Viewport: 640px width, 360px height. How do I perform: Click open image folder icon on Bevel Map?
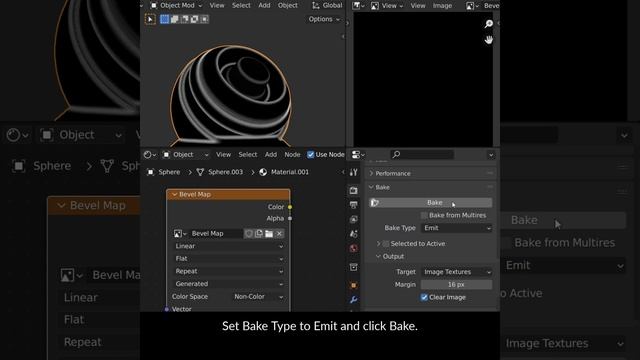[x=269, y=233]
